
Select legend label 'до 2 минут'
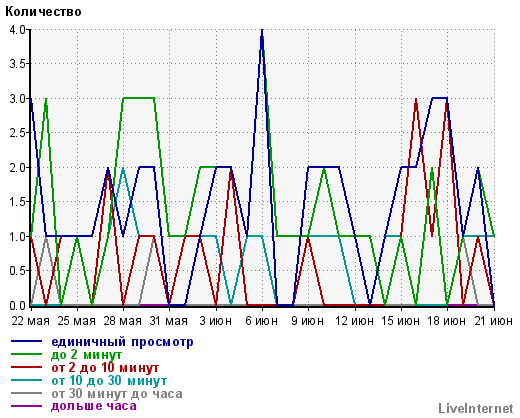click(87, 355)
